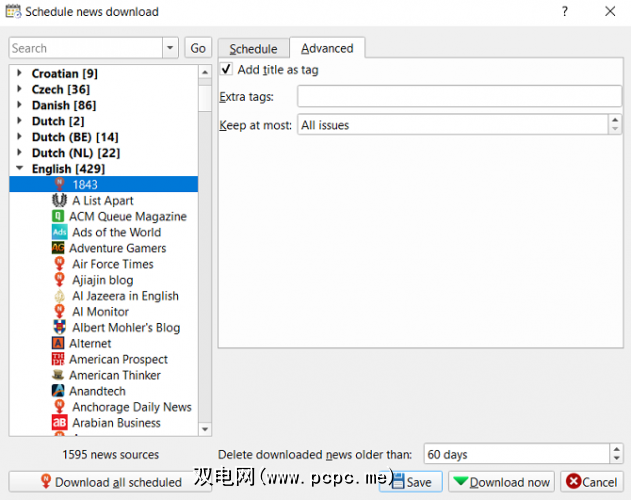631x500 pixels.
Task: Click the Arabian Business aB icon
Action: (x=60, y=423)
